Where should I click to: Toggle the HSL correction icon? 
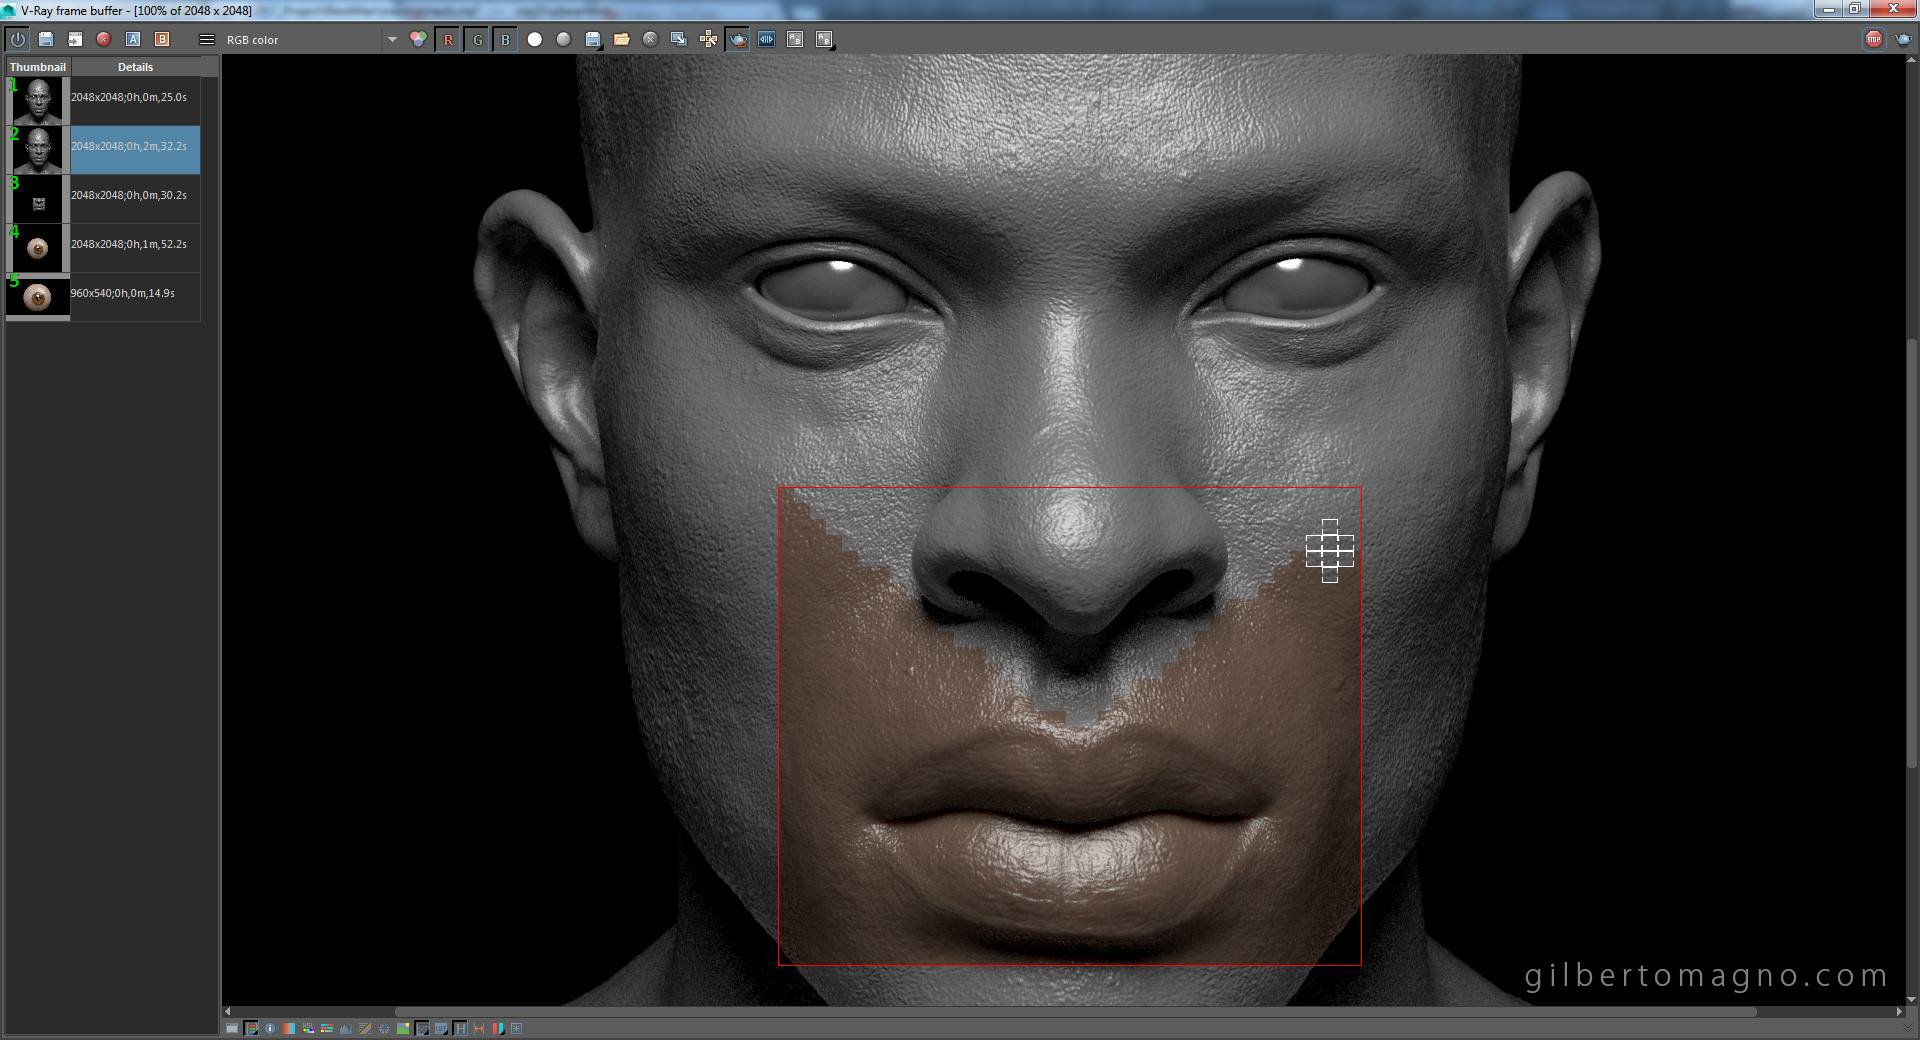(x=308, y=1028)
